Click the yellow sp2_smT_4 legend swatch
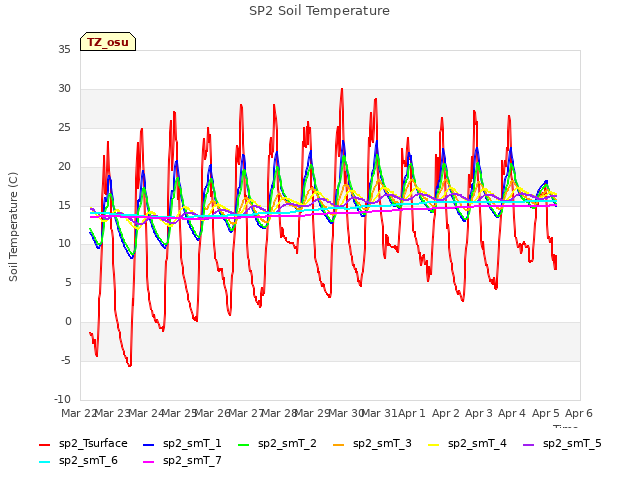This screenshot has width=640, height=480. pyautogui.click(x=433, y=444)
